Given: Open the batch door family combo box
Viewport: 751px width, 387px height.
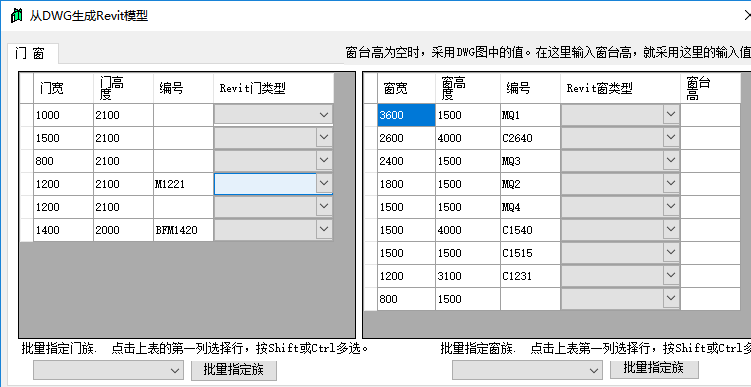Looking at the screenshot, I should 108,370.
